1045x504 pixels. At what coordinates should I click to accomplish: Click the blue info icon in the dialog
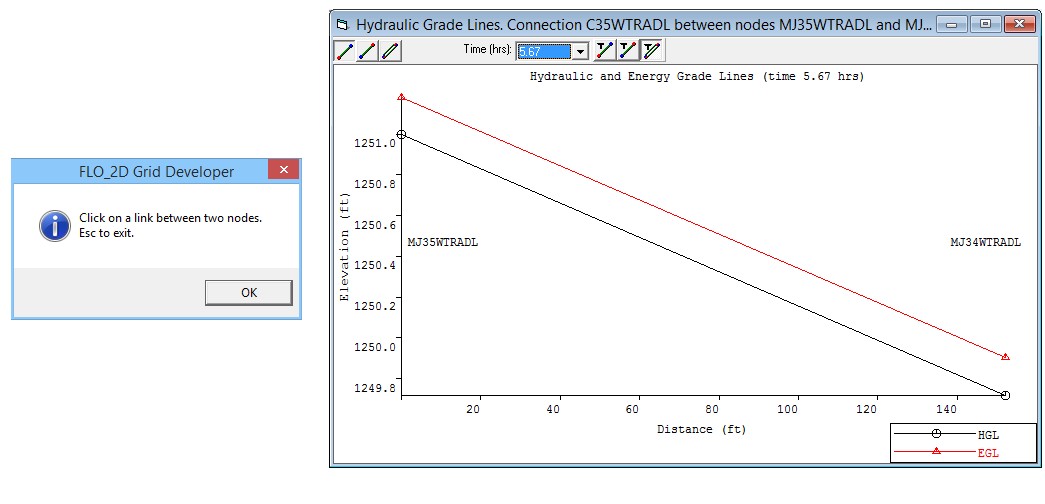point(54,225)
